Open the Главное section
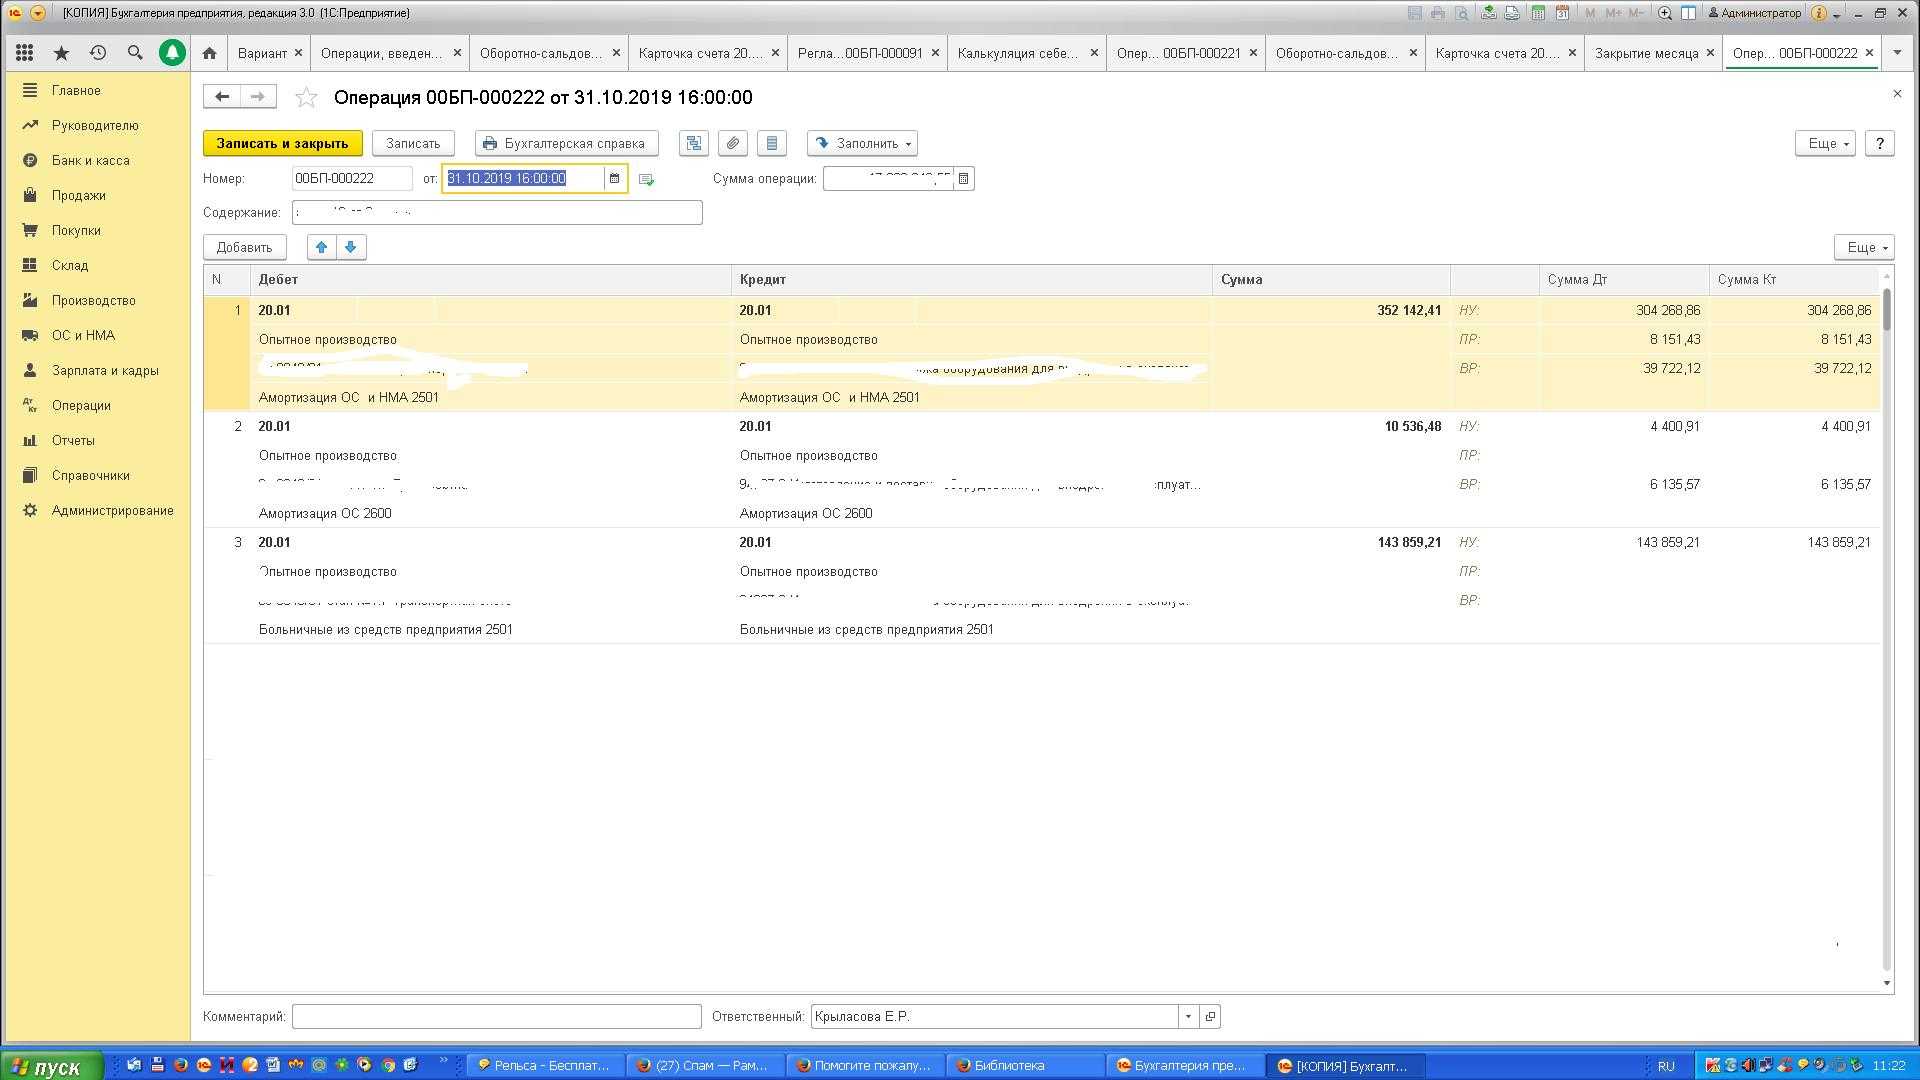 point(76,90)
